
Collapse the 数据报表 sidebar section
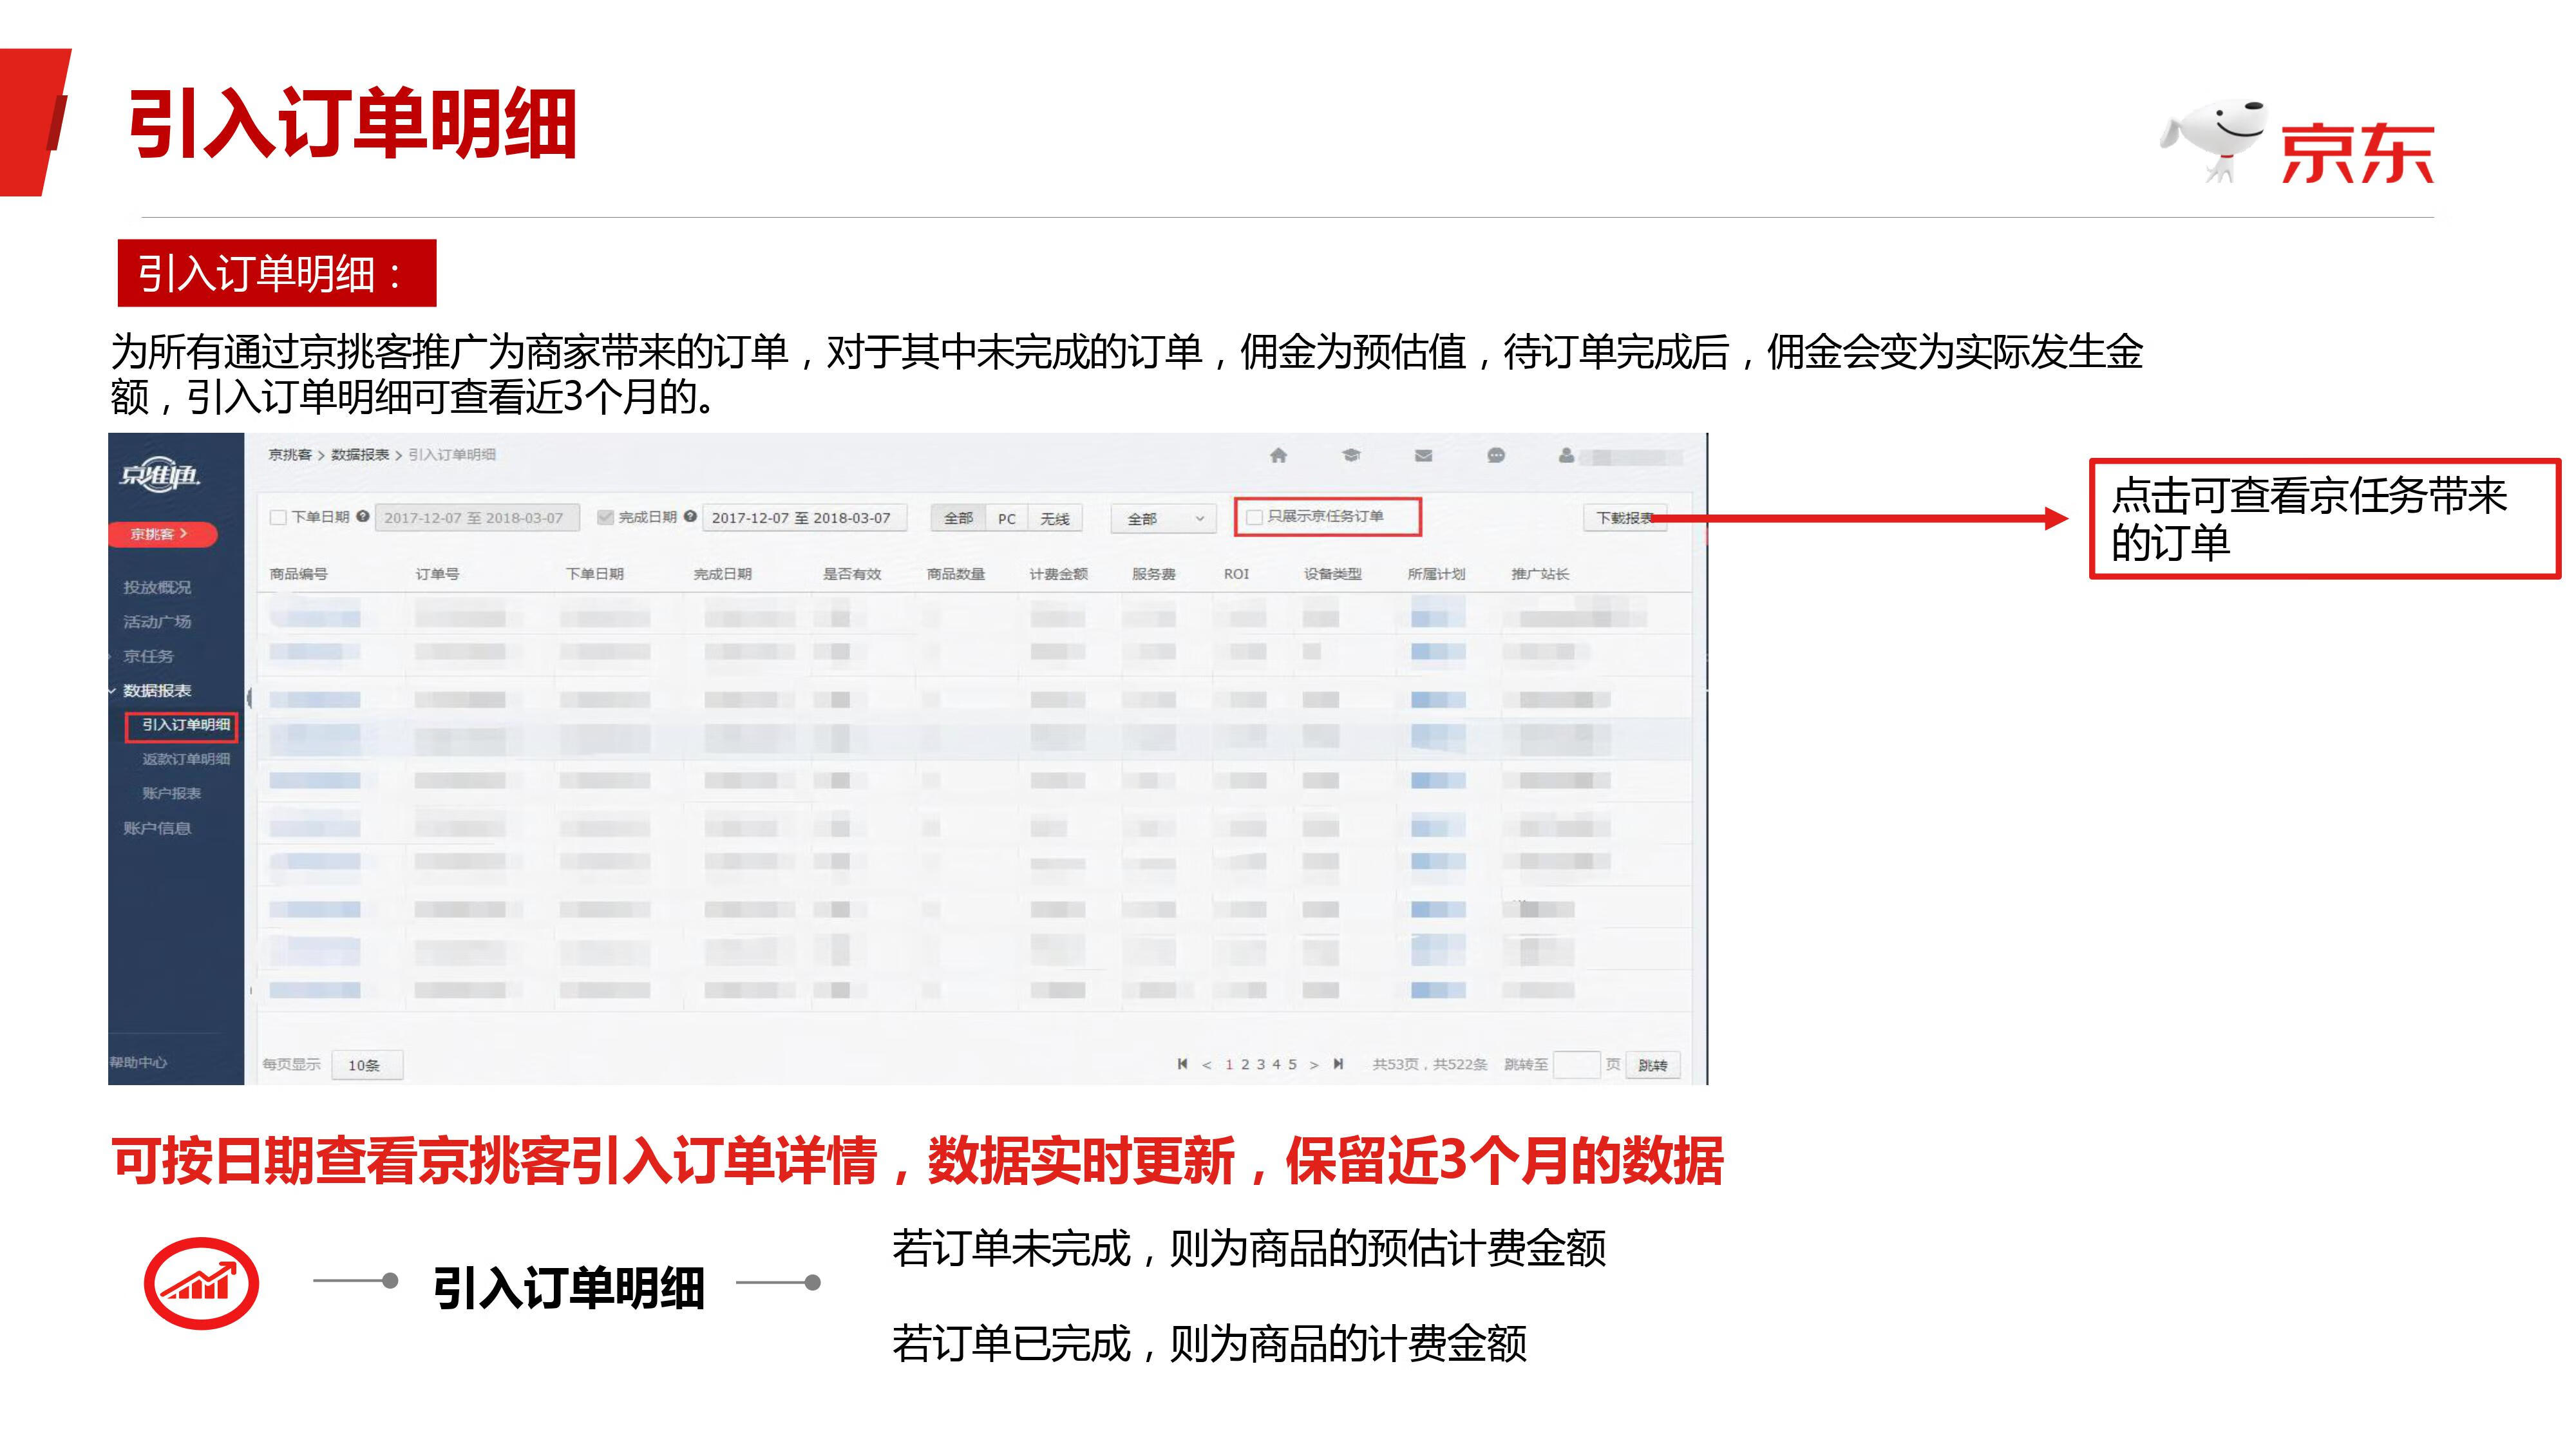pyautogui.click(x=157, y=691)
